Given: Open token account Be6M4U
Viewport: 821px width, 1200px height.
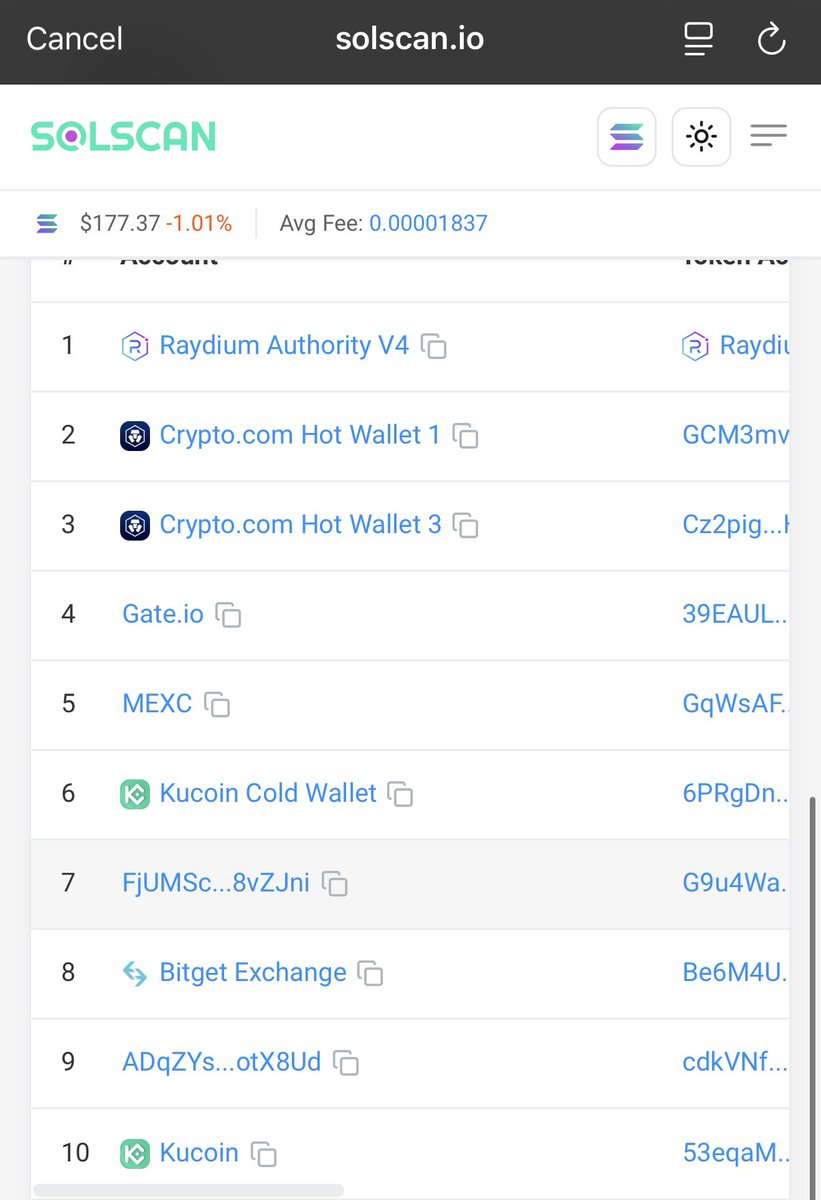Looking at the screenshot, I should tap(736, 972).
